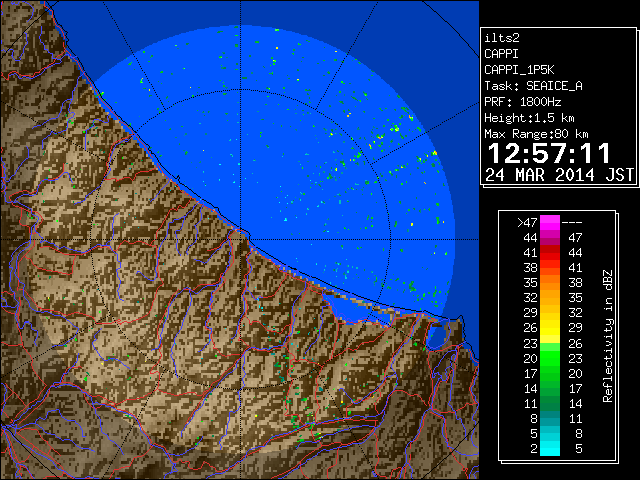Click the Task: SEAICE_A line
The image size is (640, 480).
click(533, 86)
